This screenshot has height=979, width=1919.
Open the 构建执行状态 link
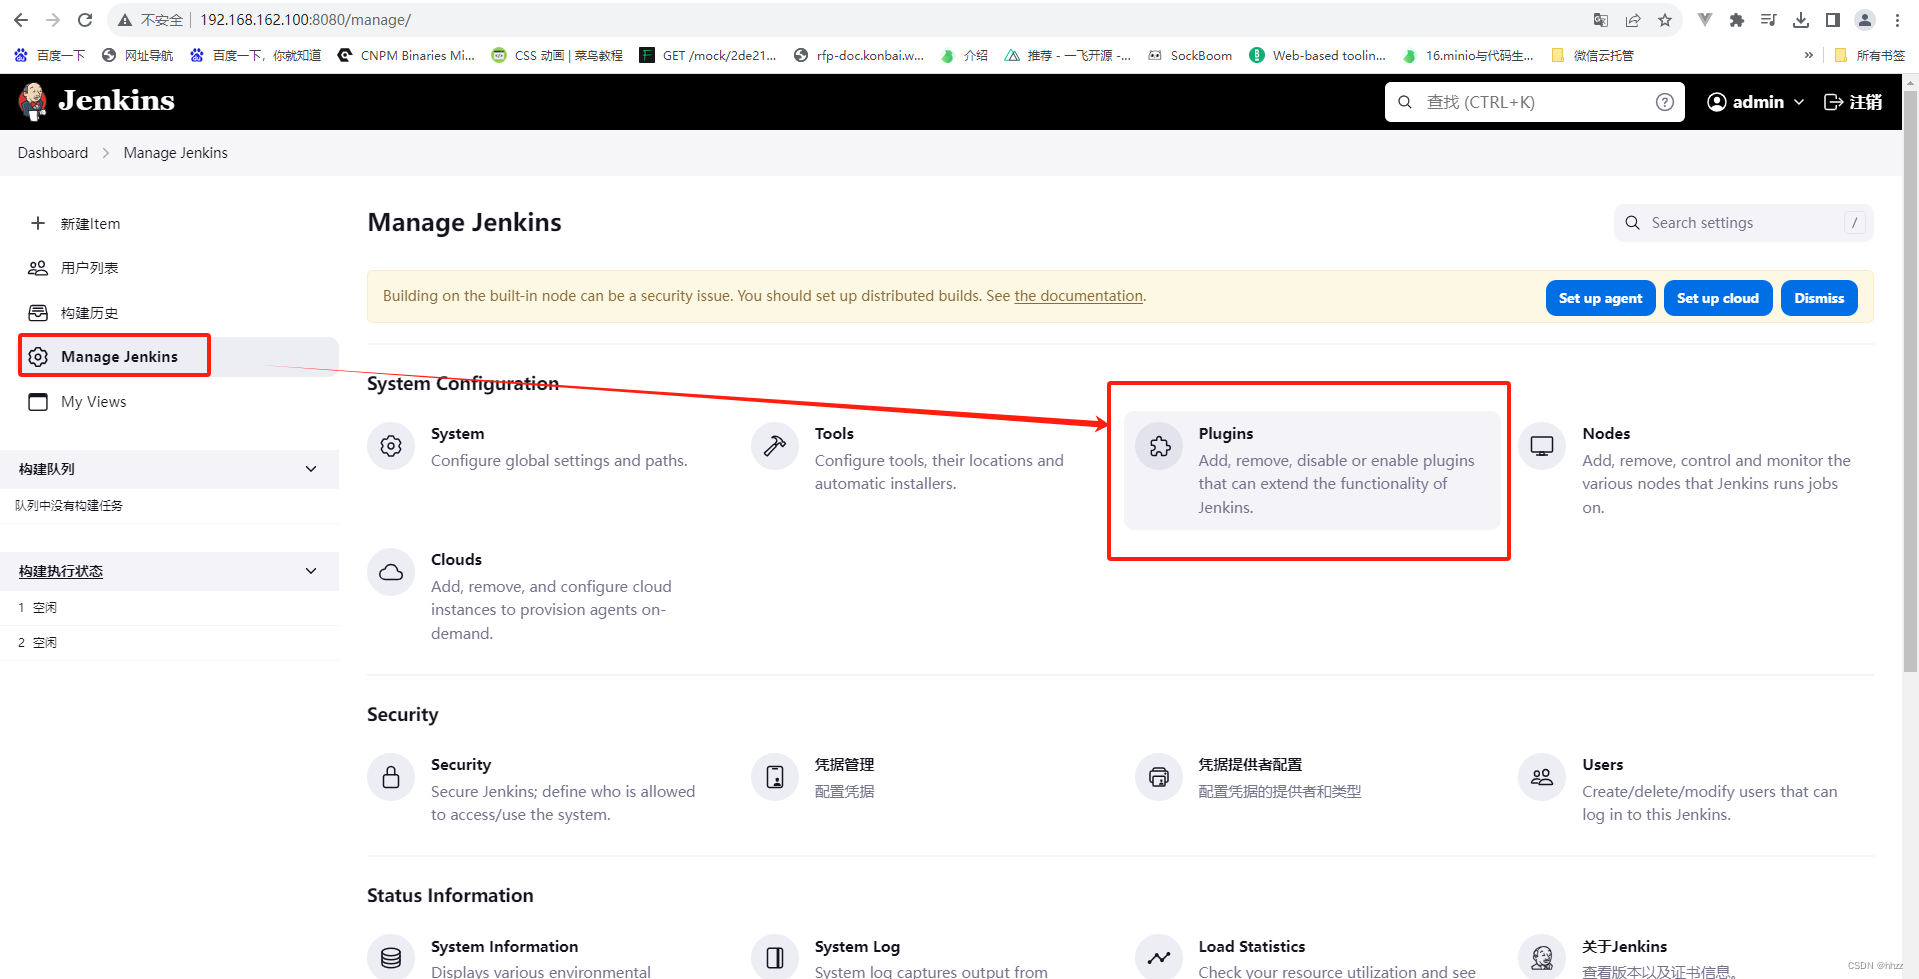[61, 571]
